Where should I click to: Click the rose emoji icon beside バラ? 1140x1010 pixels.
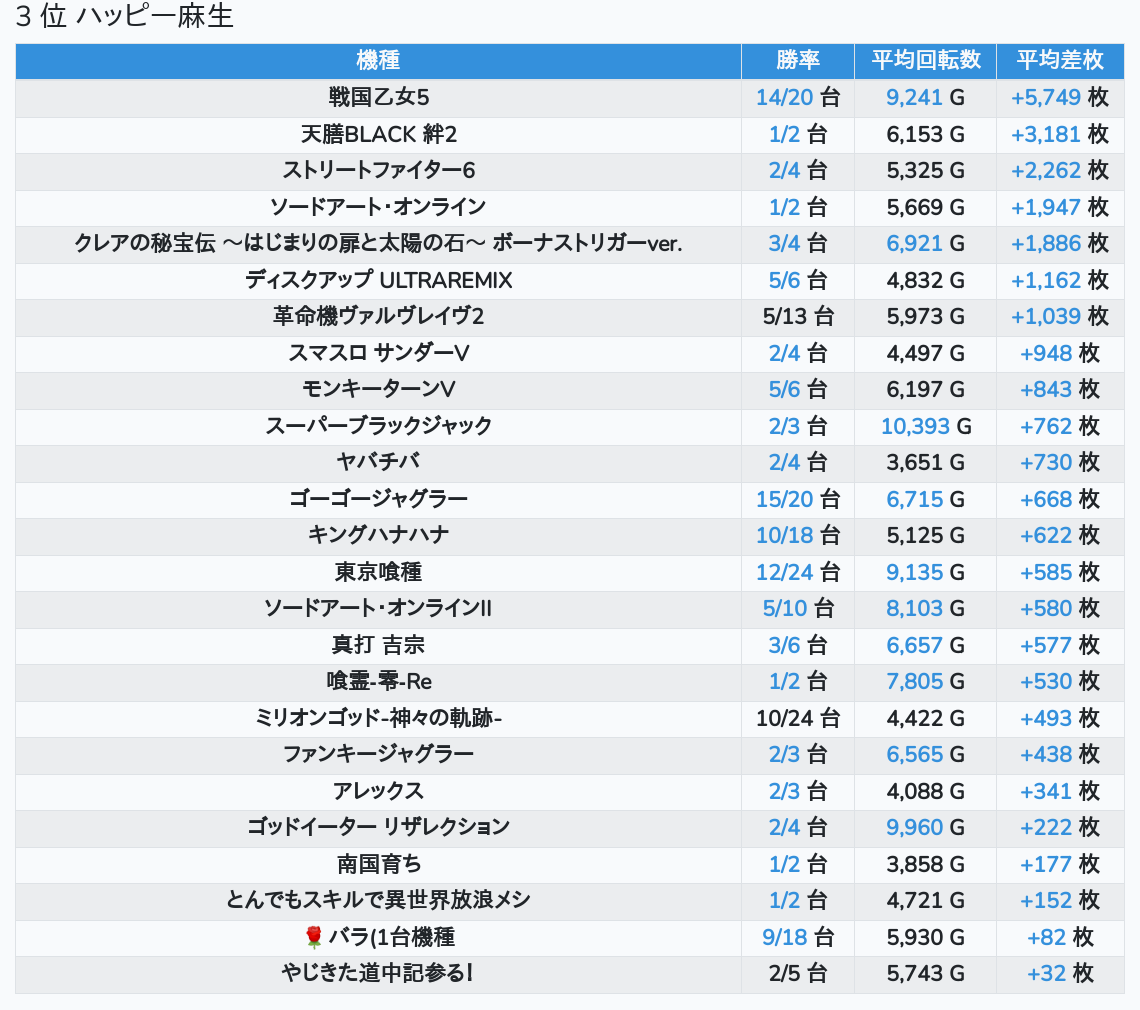[x=313, y=937]
